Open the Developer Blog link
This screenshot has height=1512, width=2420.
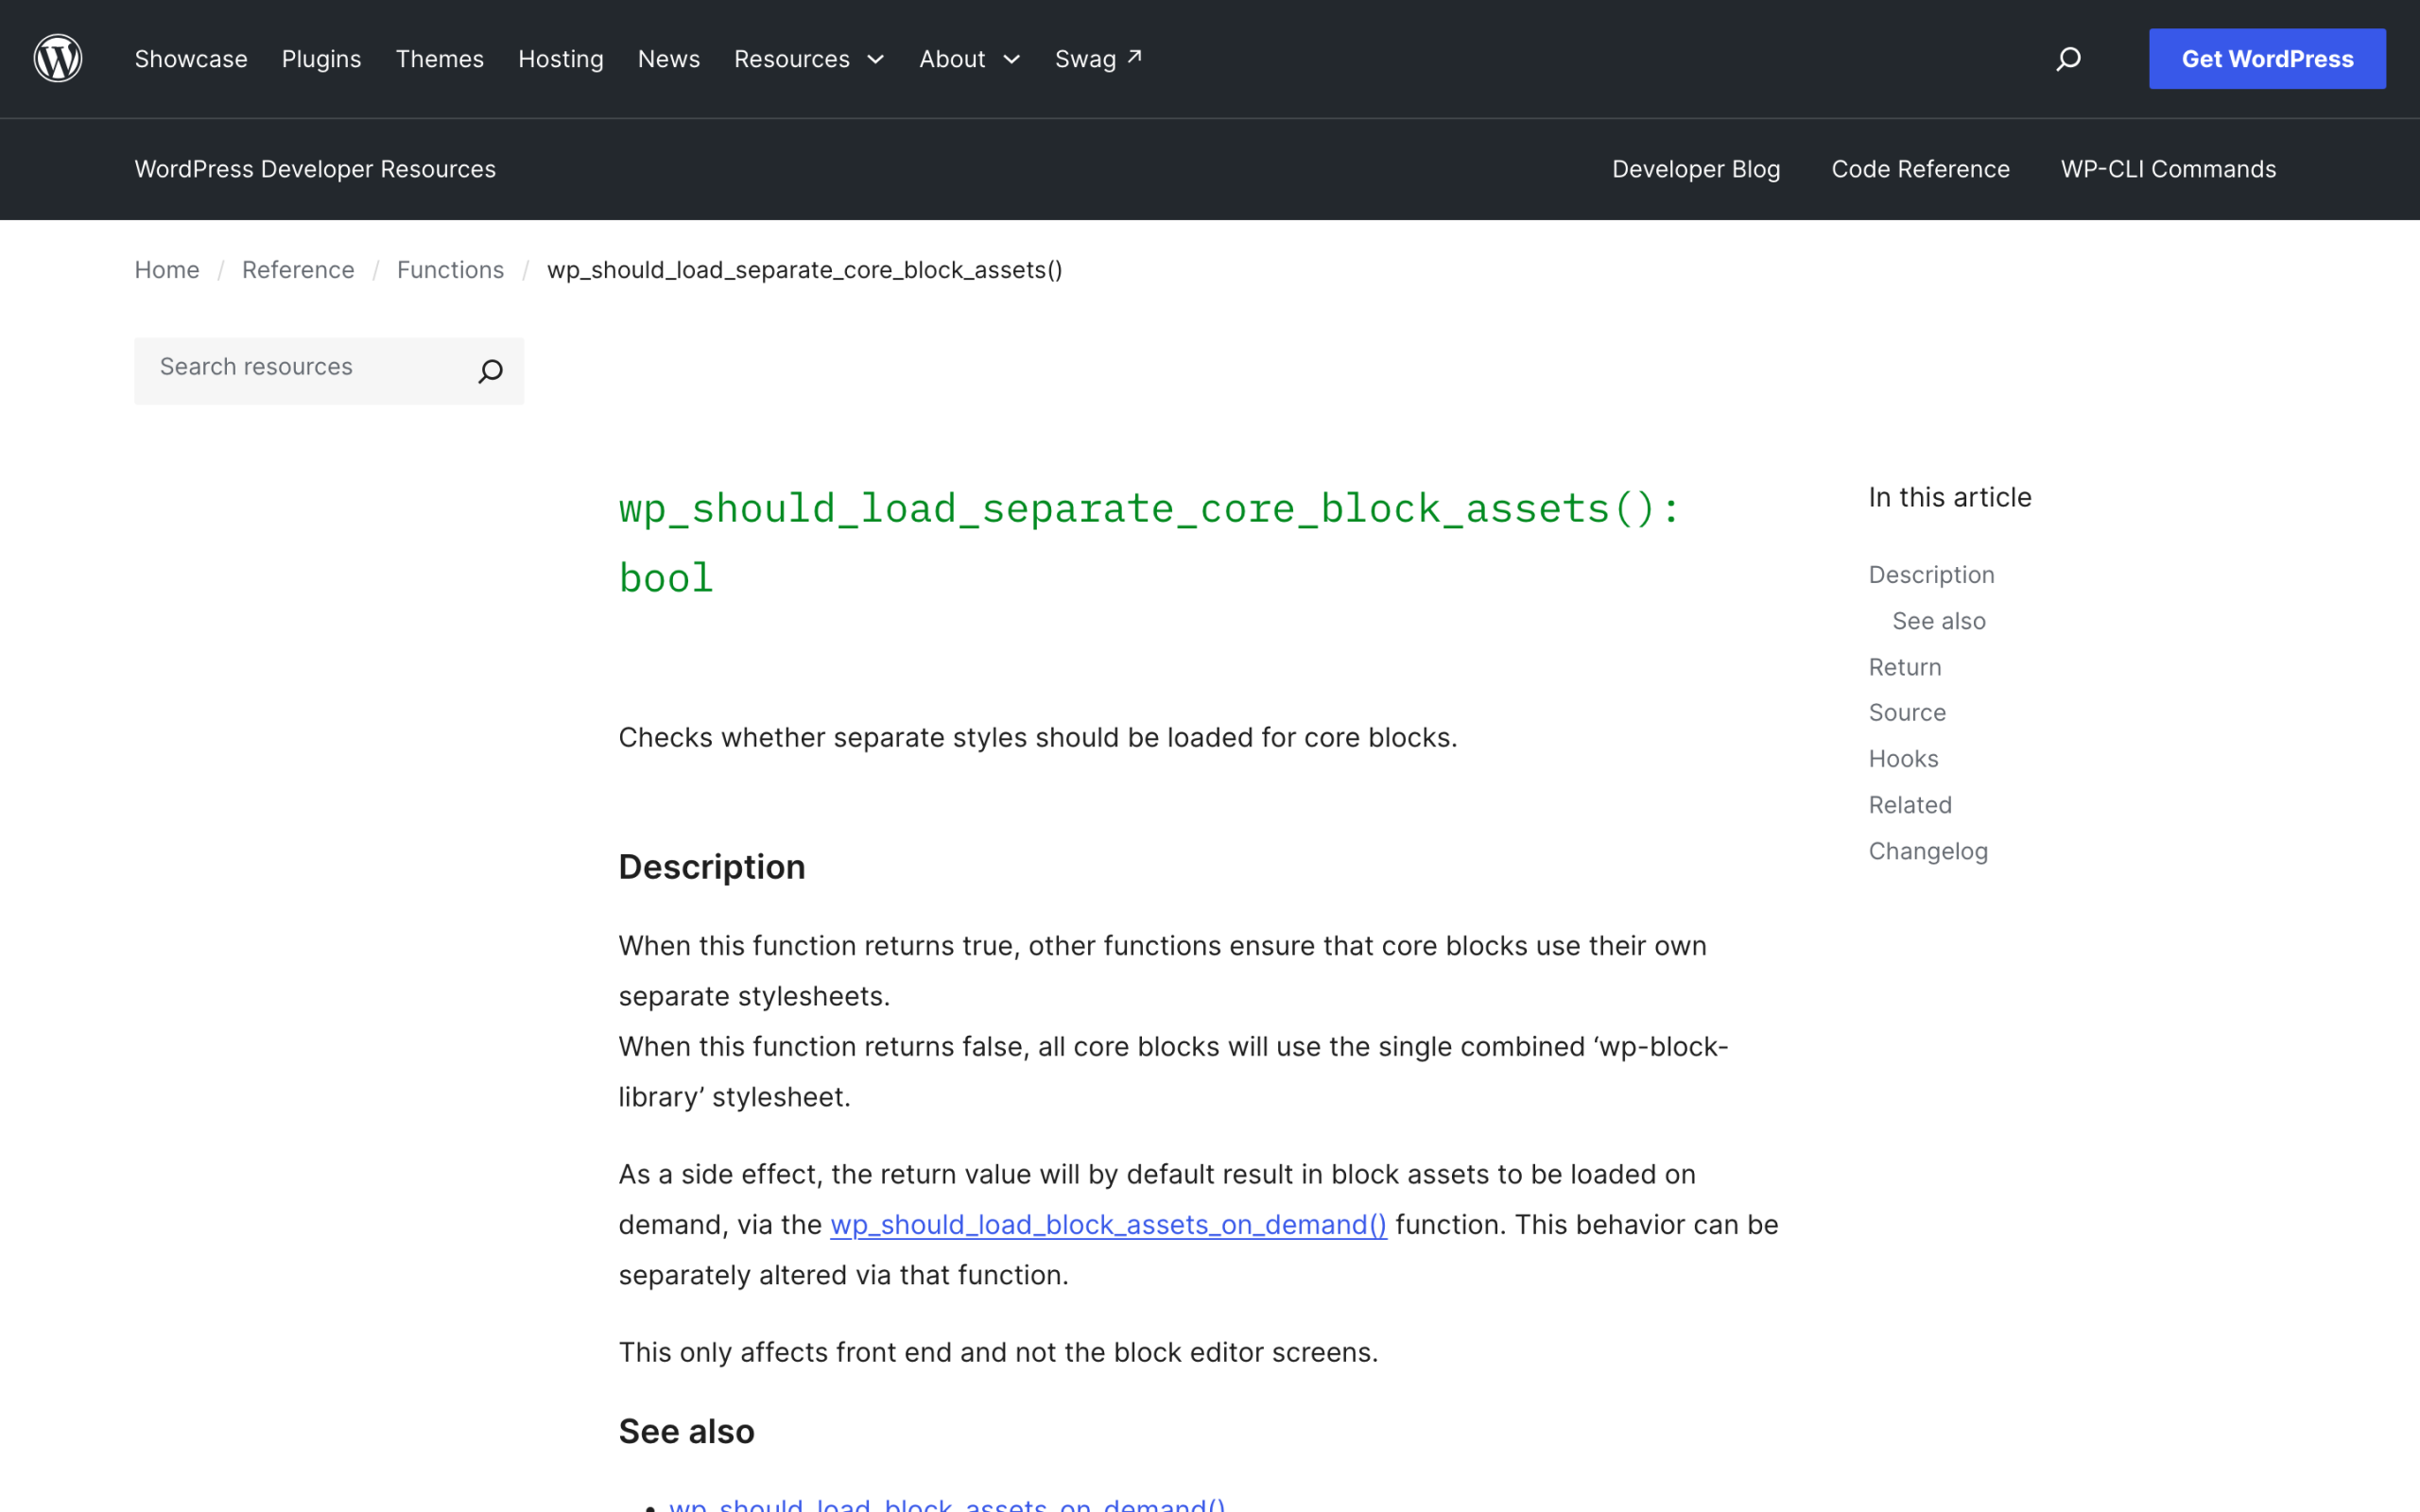(1696, 169)
